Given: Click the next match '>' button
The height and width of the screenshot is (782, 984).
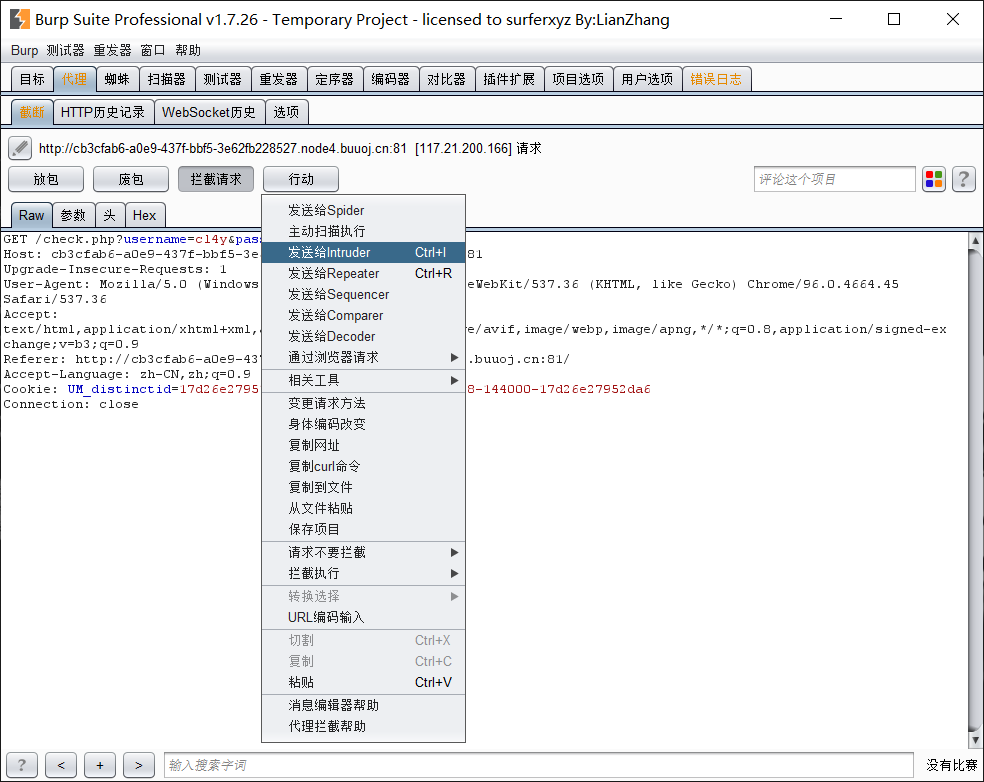Looking at the screenshot, I should (x=139, y=765).
